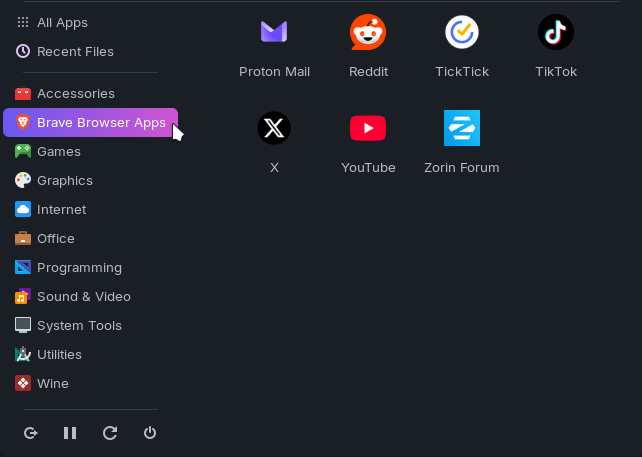642x457 pixels.
Task: Open the Internet category
Action: (90, 210)
